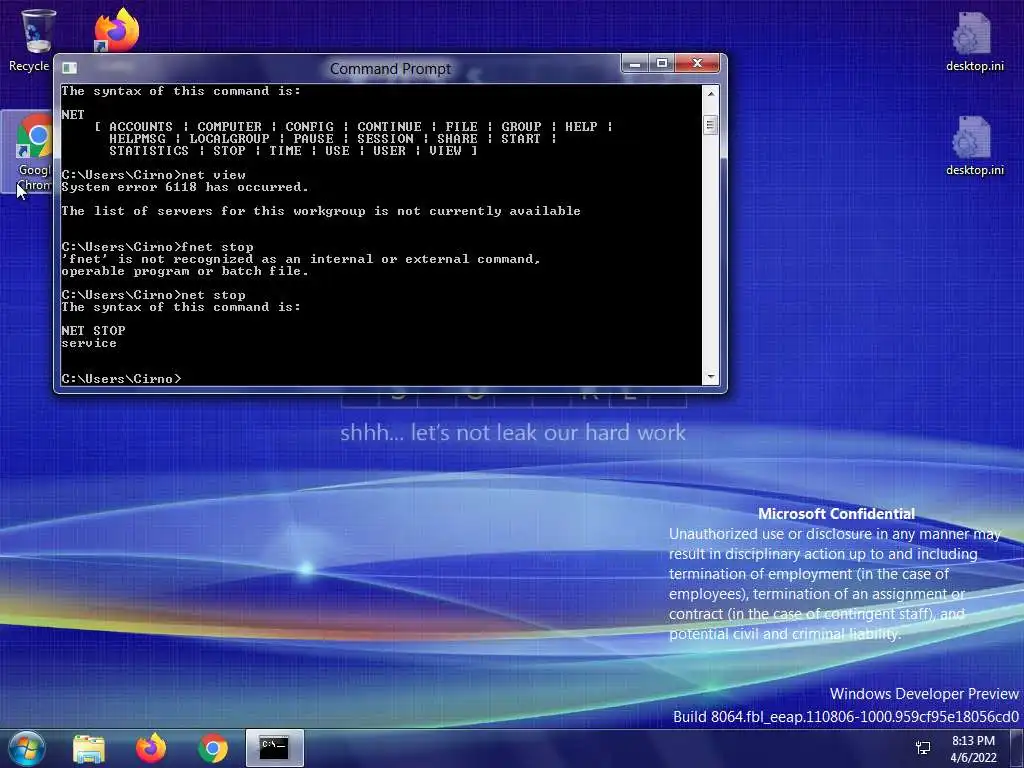The width and height of the screenshot is (1024, 768).
Task: Click the 'list of servers' workgroup message
Action: click(x=321, y=211)
